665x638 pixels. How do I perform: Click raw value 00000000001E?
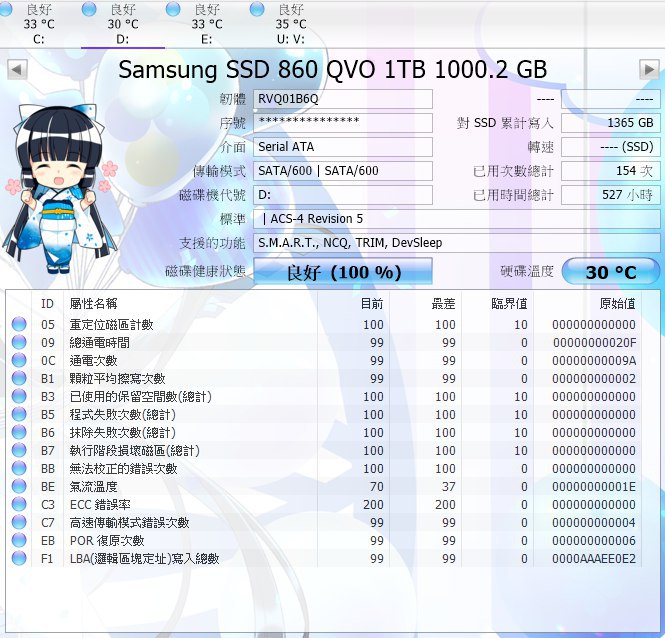click(594, 487)
